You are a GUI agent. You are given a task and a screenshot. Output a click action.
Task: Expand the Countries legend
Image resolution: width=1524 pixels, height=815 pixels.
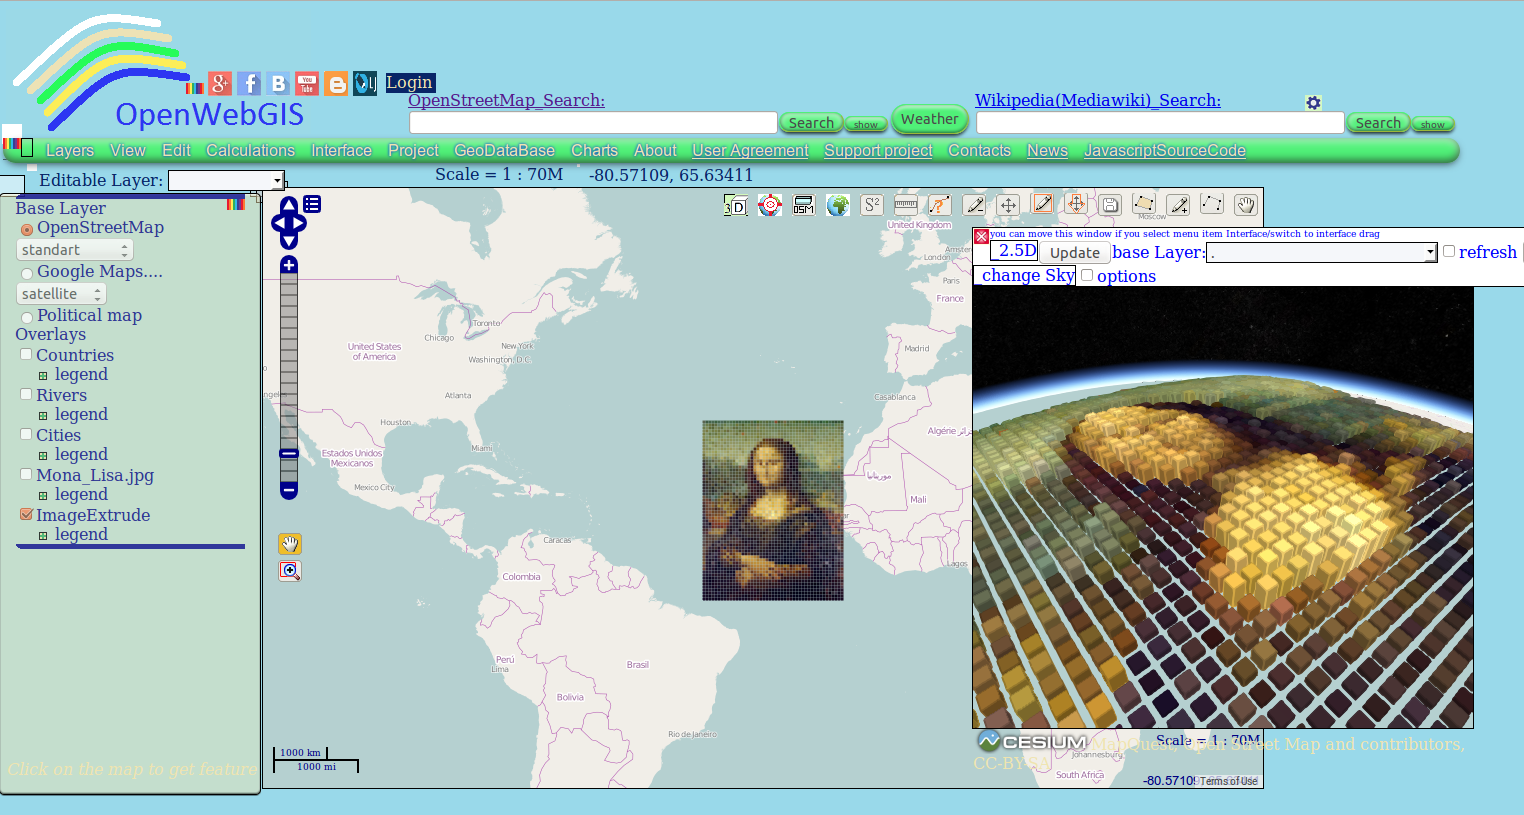[x=43, y=376]
